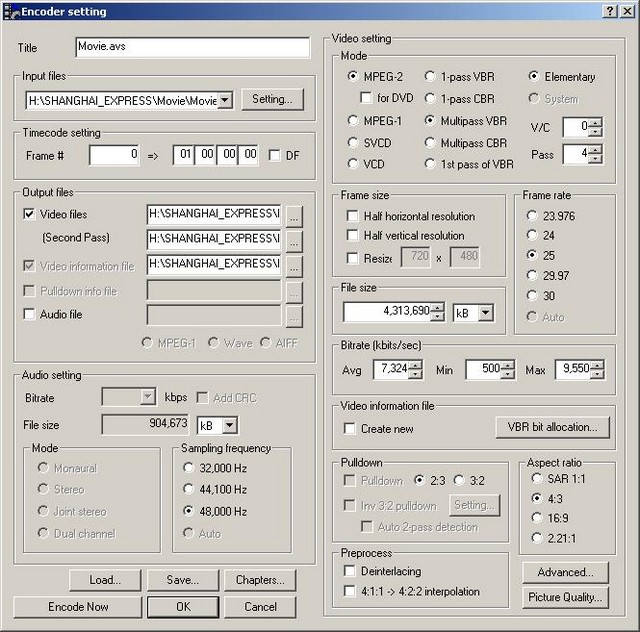Select the MPEG-1 mode radio button

coord(353,120)
